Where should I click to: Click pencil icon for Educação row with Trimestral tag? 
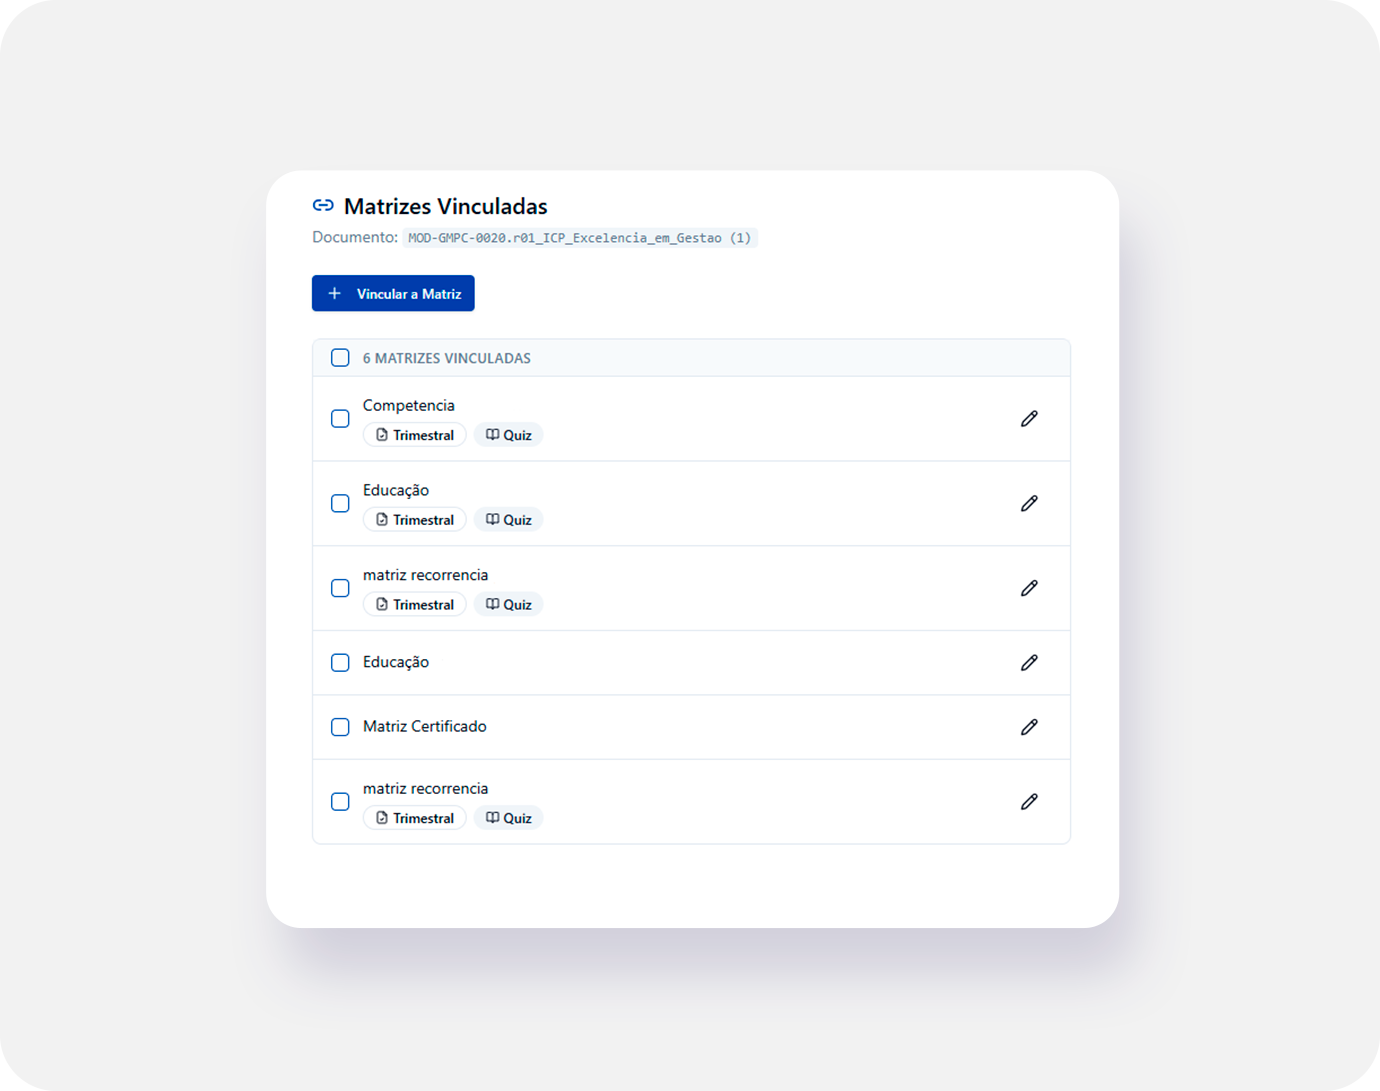pos(1029,503)
